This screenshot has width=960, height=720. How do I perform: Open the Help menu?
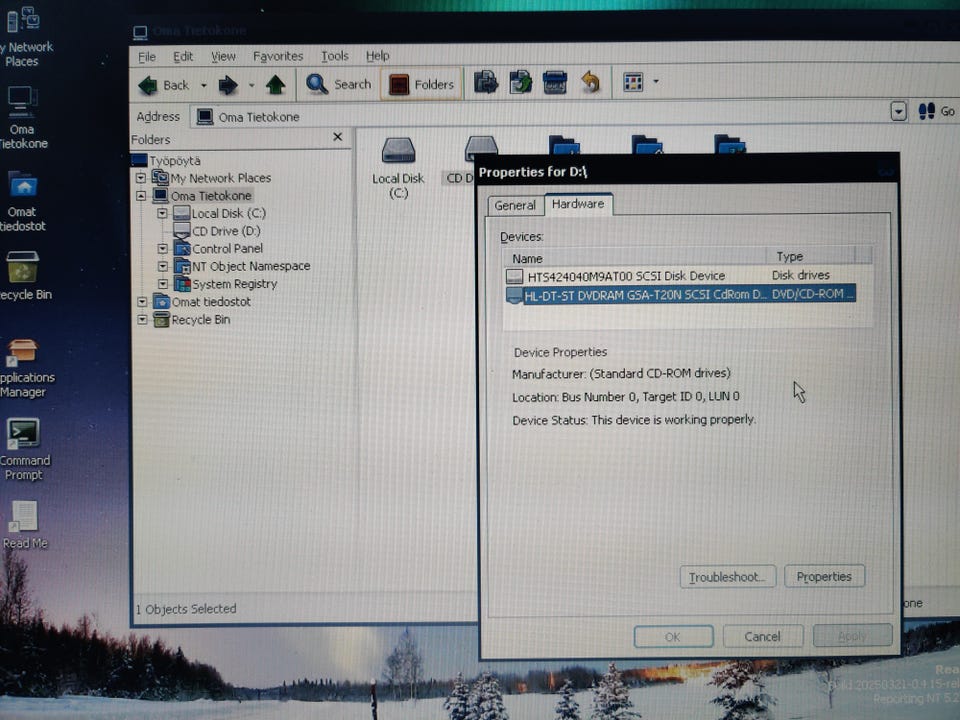pyautogui.click(x=378, y=56)
